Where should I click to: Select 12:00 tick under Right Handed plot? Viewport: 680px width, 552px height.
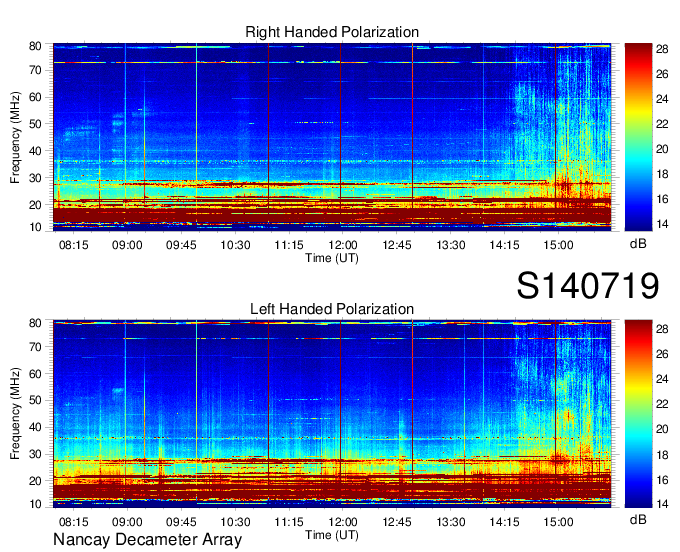[x=343, y=245]
